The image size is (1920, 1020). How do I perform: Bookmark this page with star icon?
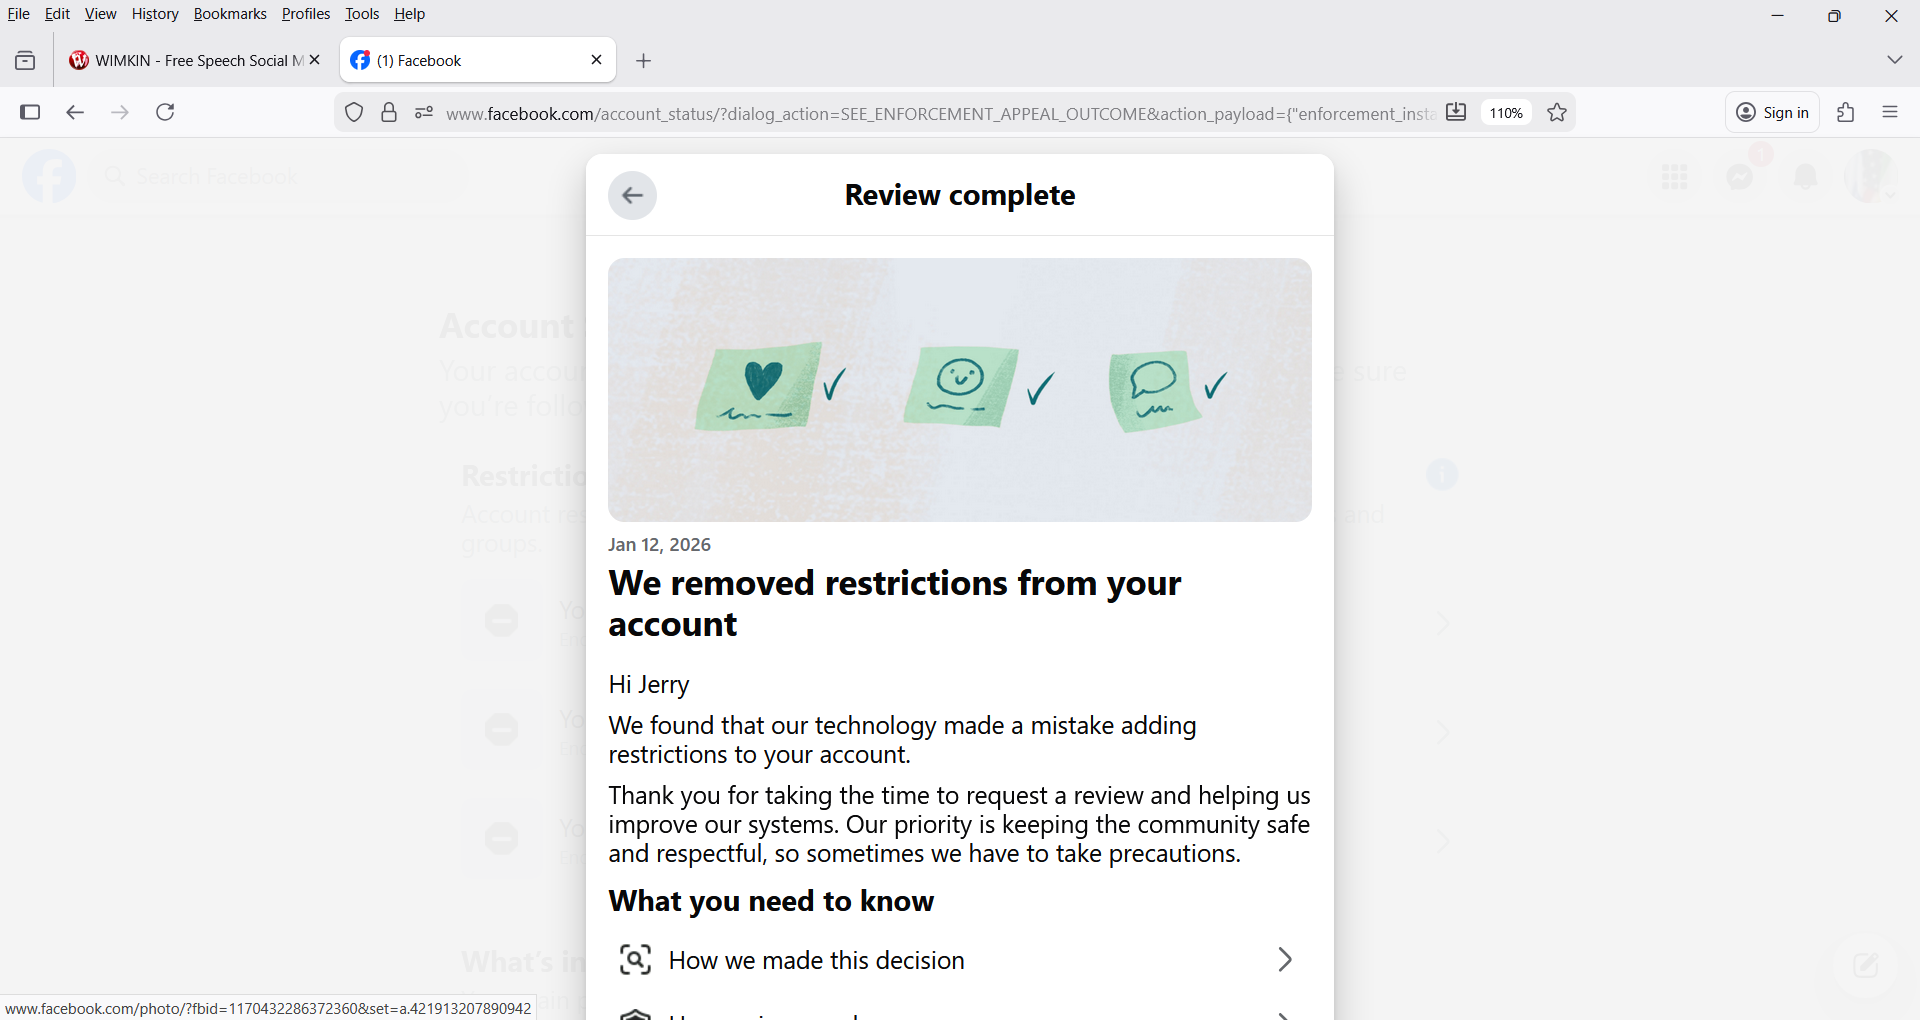1557,112
